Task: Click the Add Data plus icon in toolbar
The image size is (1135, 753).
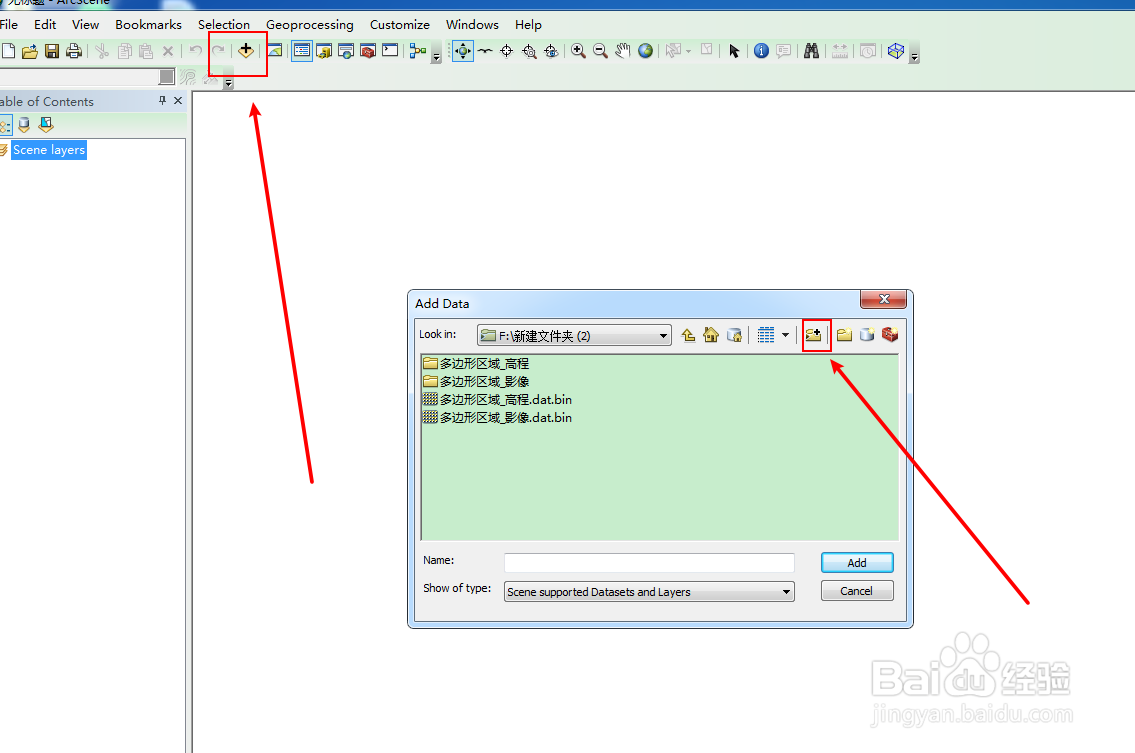Action: [246, 51]
